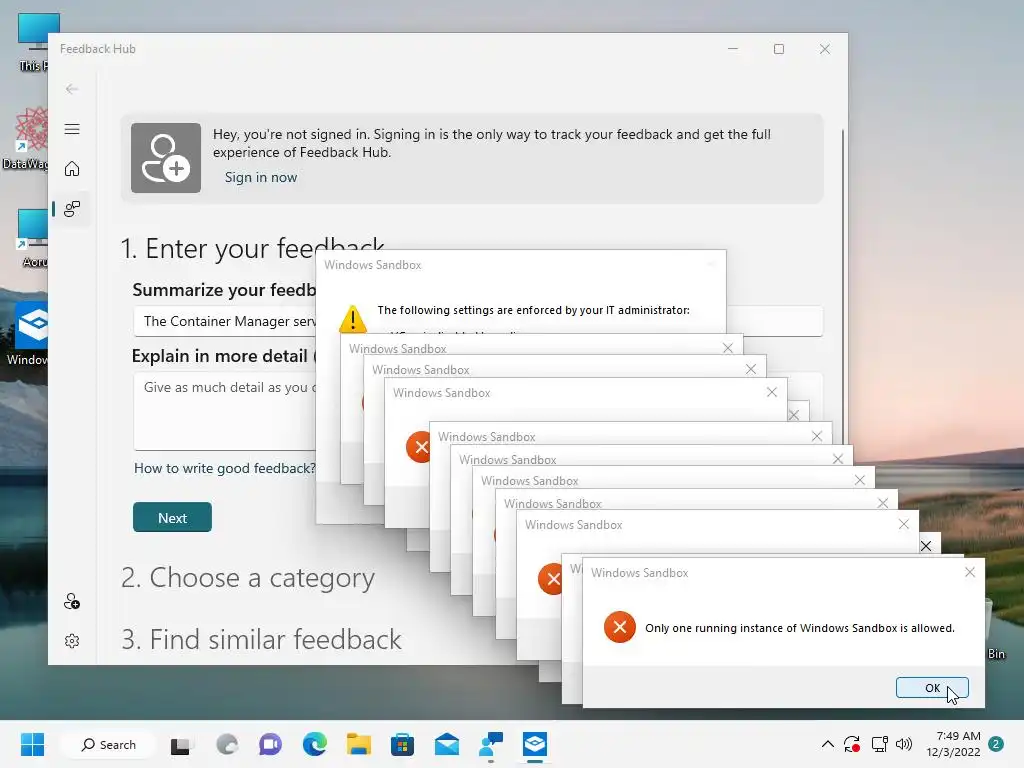This screenshot has width=1024, height=768.
Task: Click the back arrow in Feedback Hub
Action: pos(72,89)
